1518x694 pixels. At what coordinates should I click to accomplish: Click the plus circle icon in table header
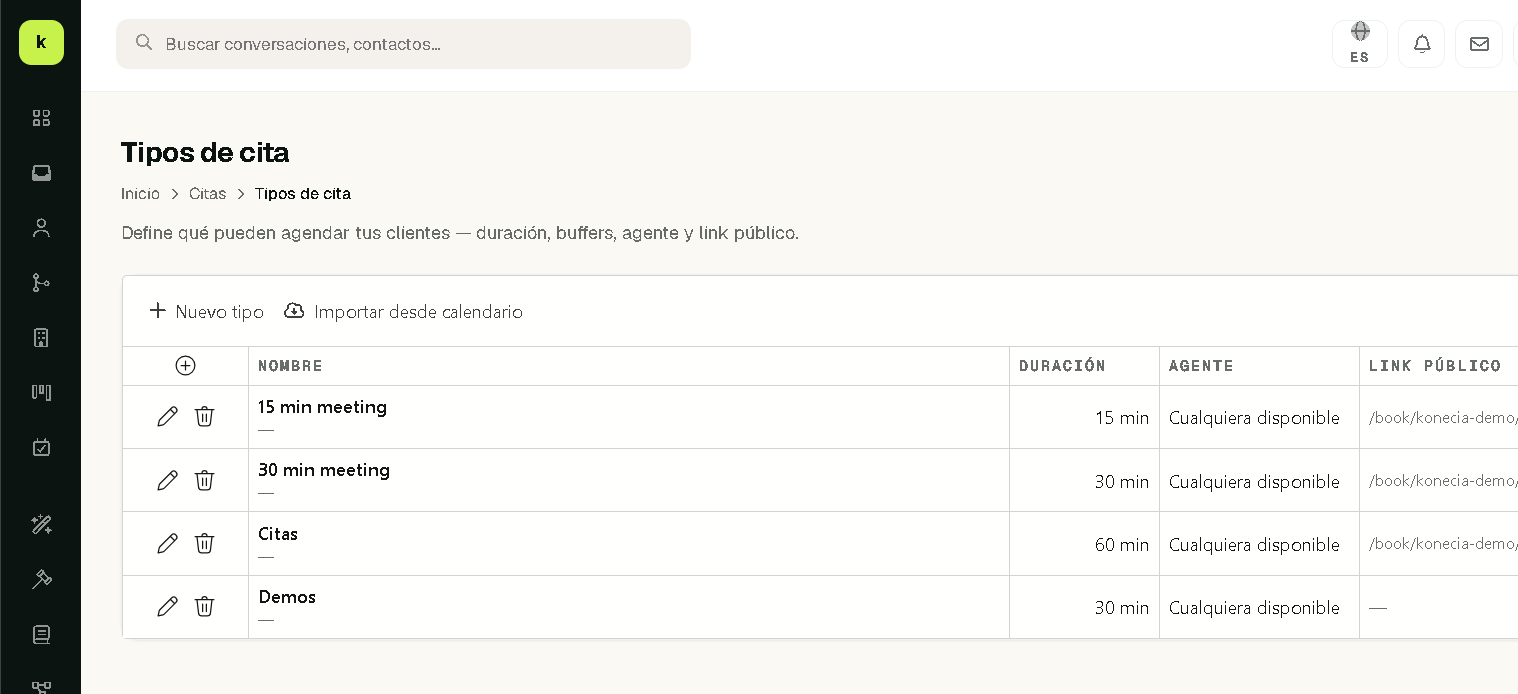(185, 366)
